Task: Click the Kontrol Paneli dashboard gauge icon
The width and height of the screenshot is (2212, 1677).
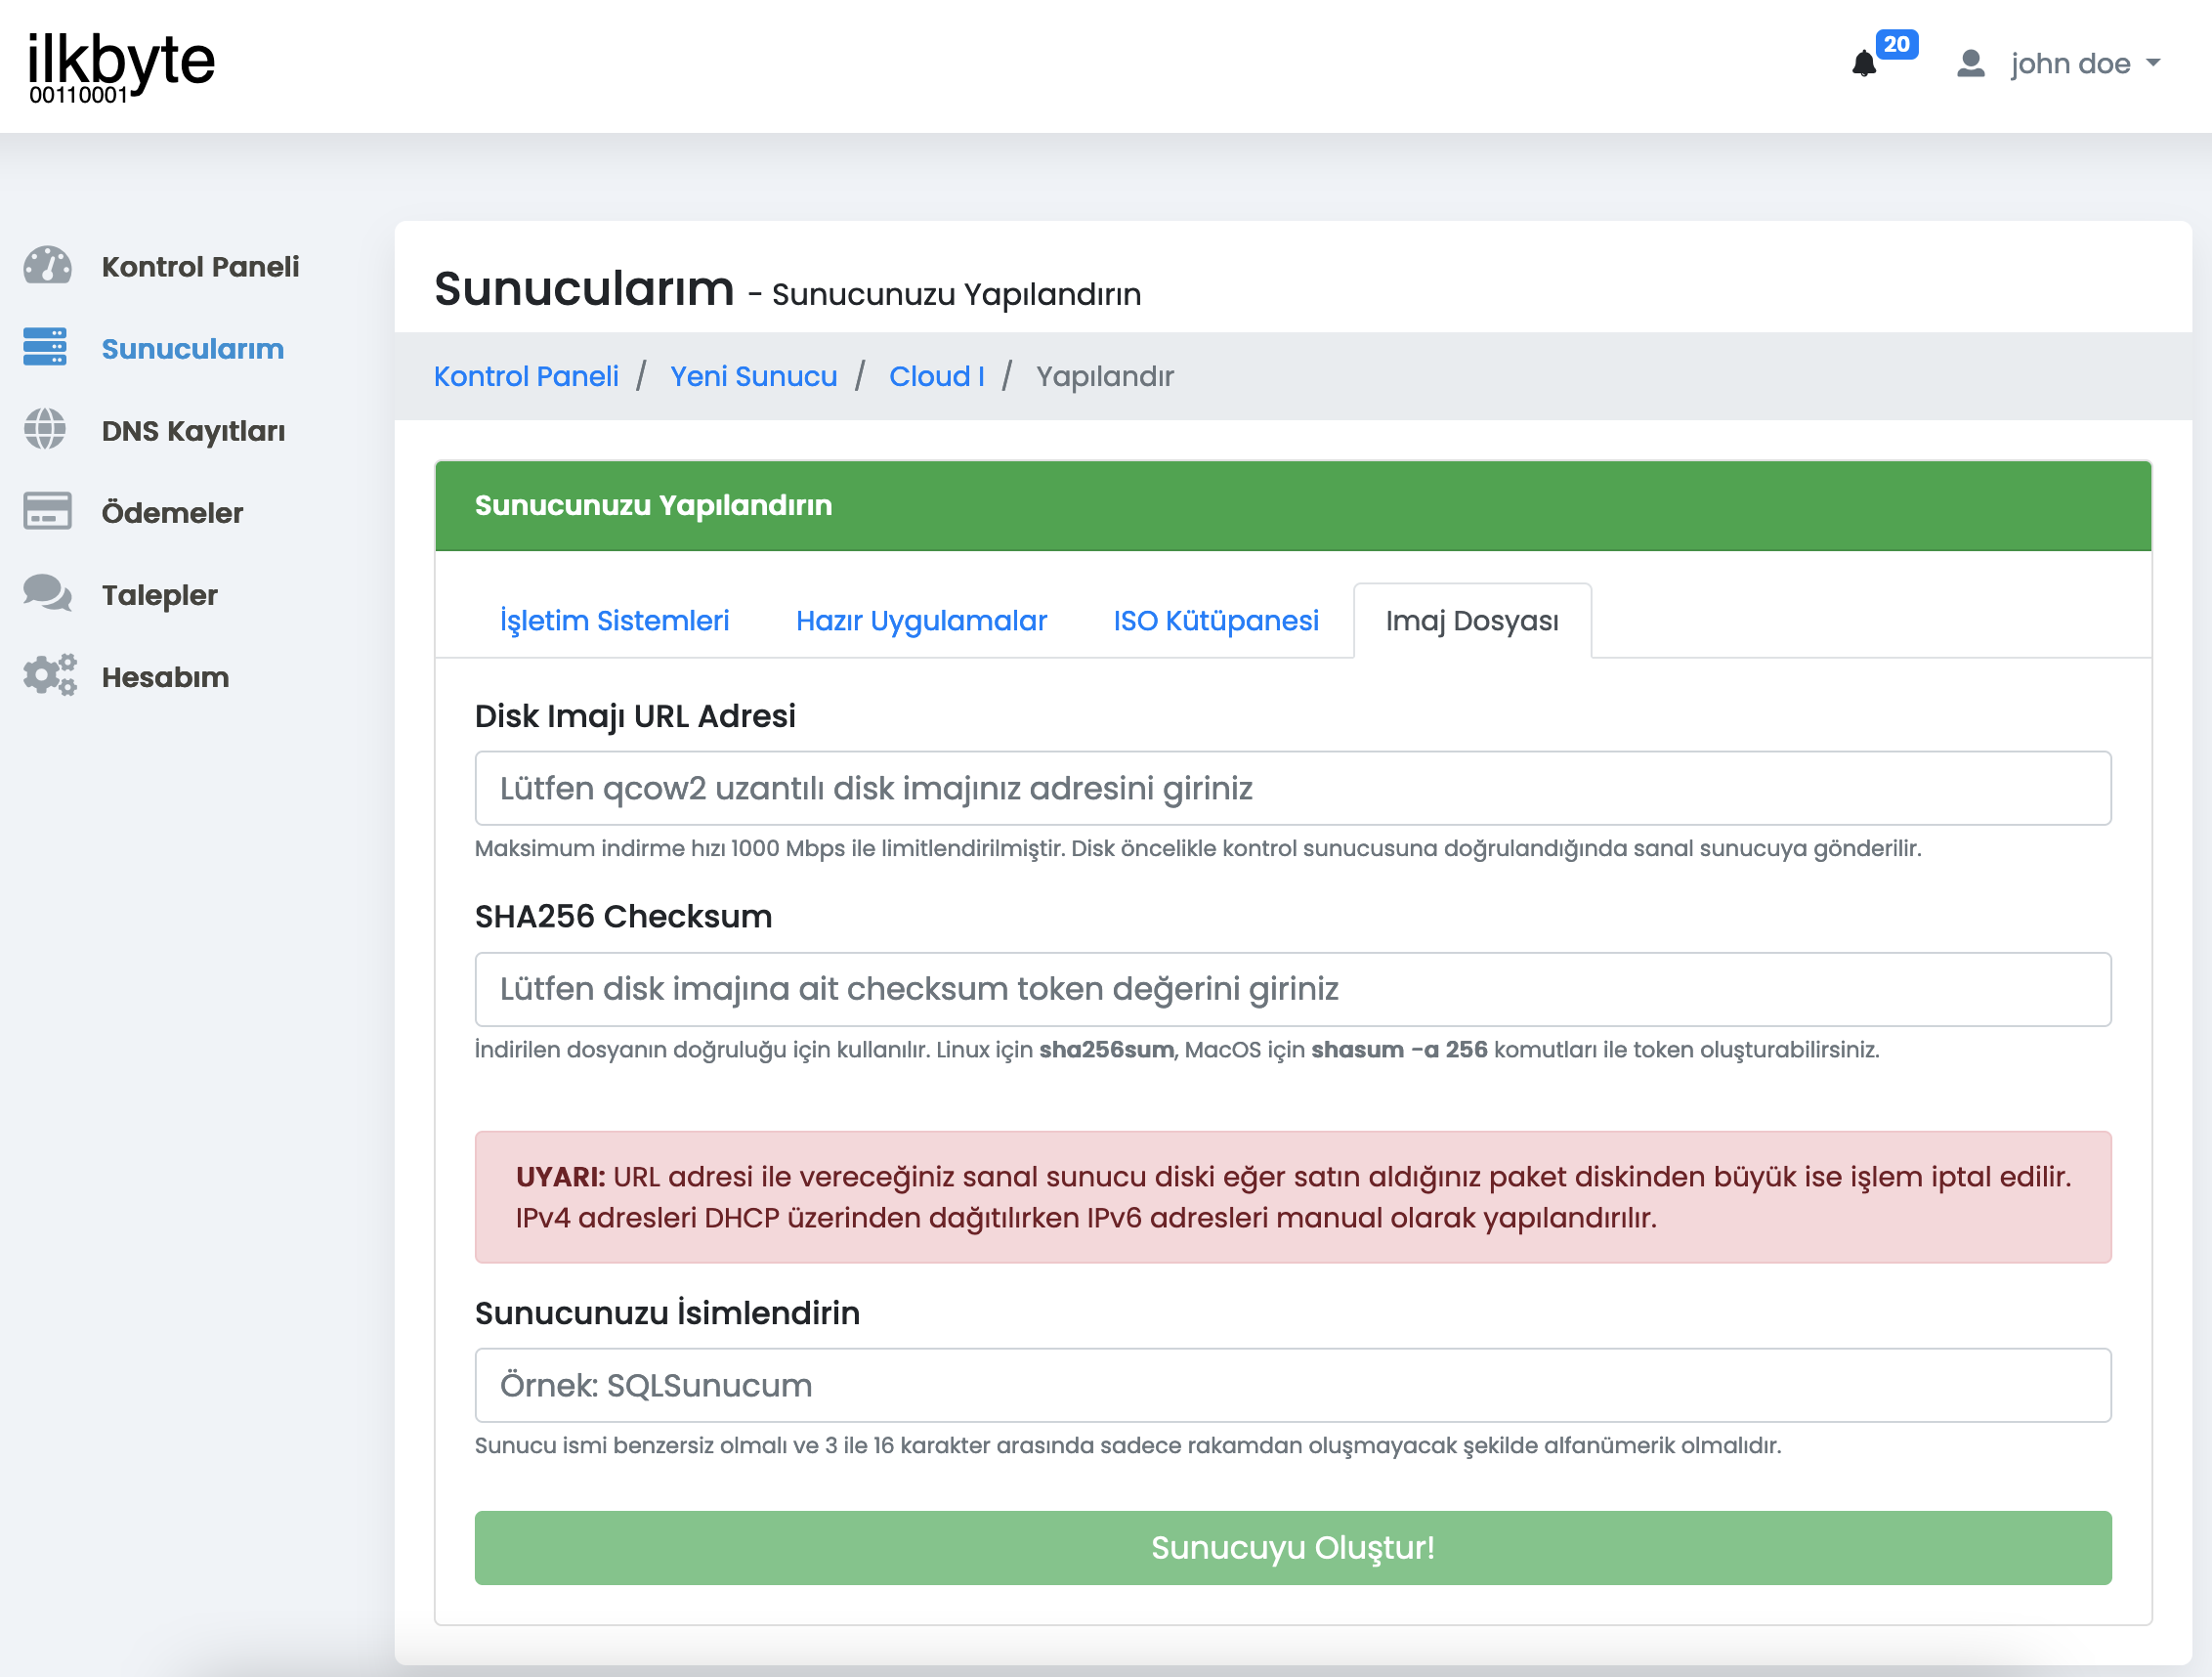Action: click(x=47, y=266)
